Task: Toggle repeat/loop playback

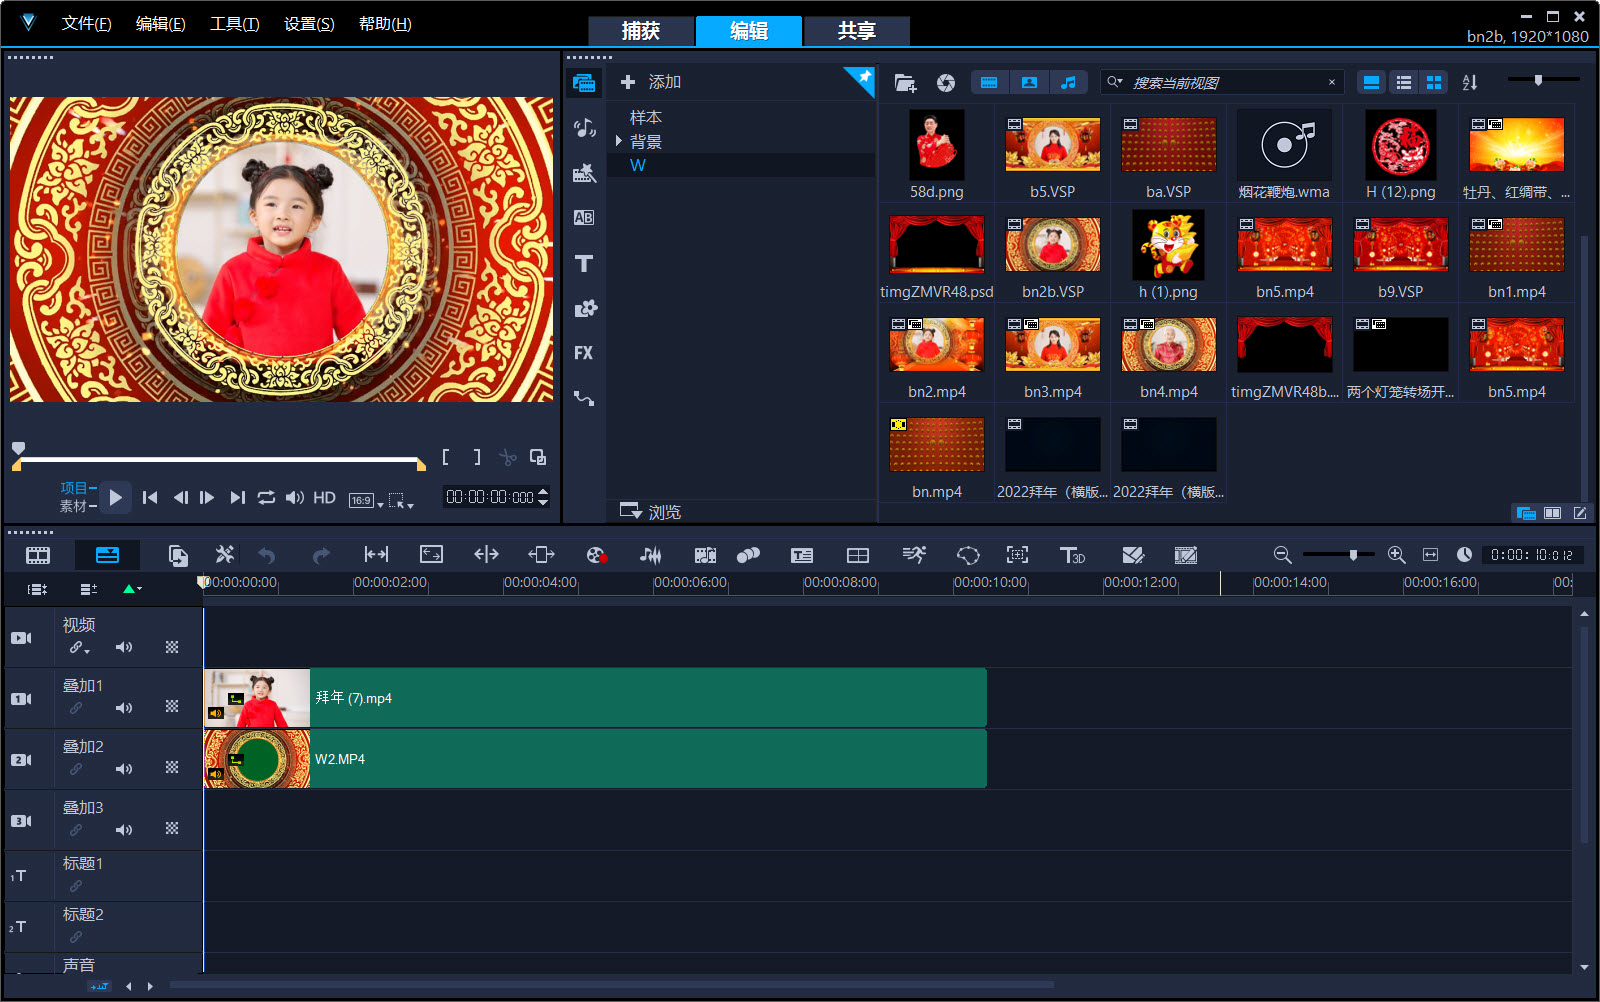Action: (x=266, y=497)
